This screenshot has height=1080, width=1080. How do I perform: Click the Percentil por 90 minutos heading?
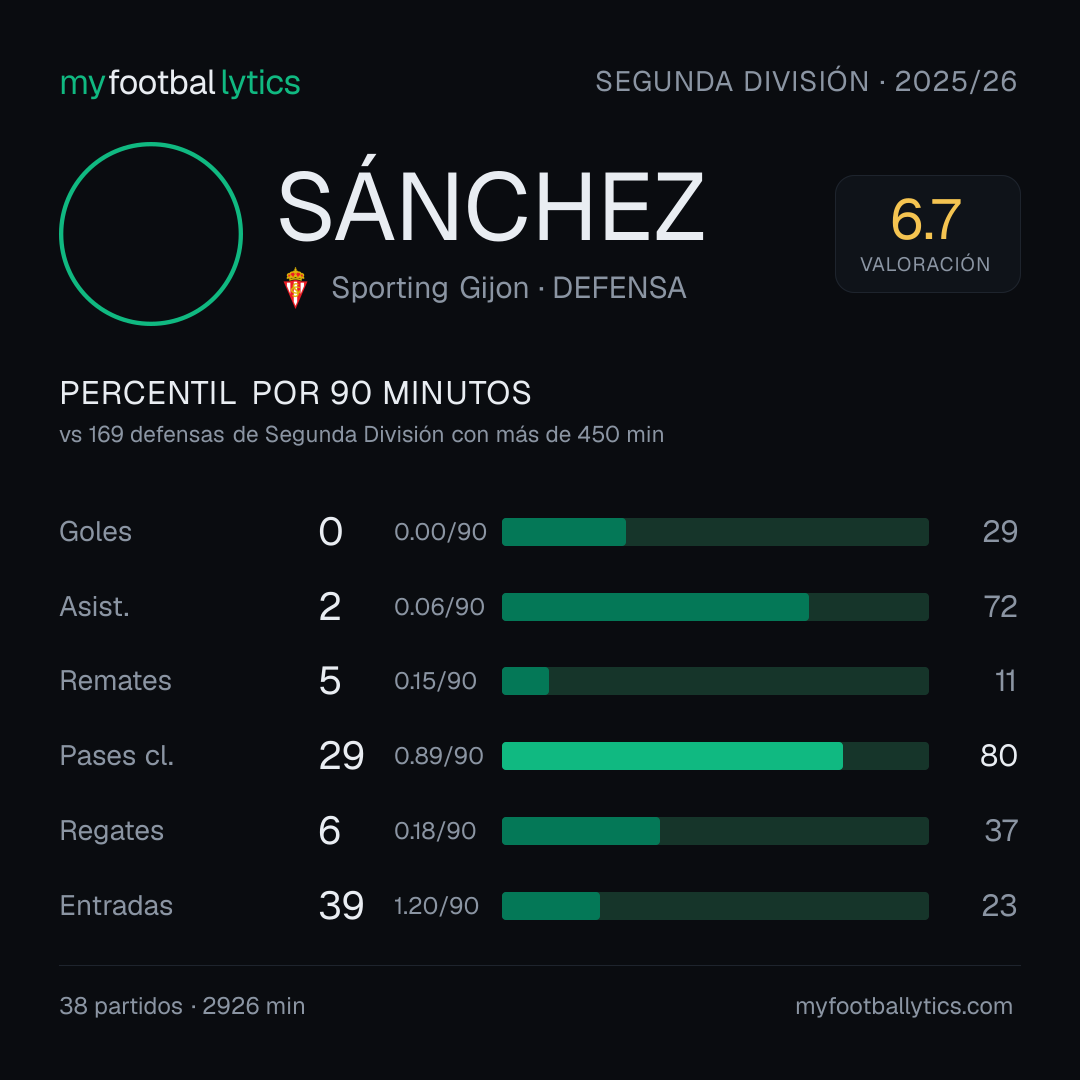[x=295, y=393]
